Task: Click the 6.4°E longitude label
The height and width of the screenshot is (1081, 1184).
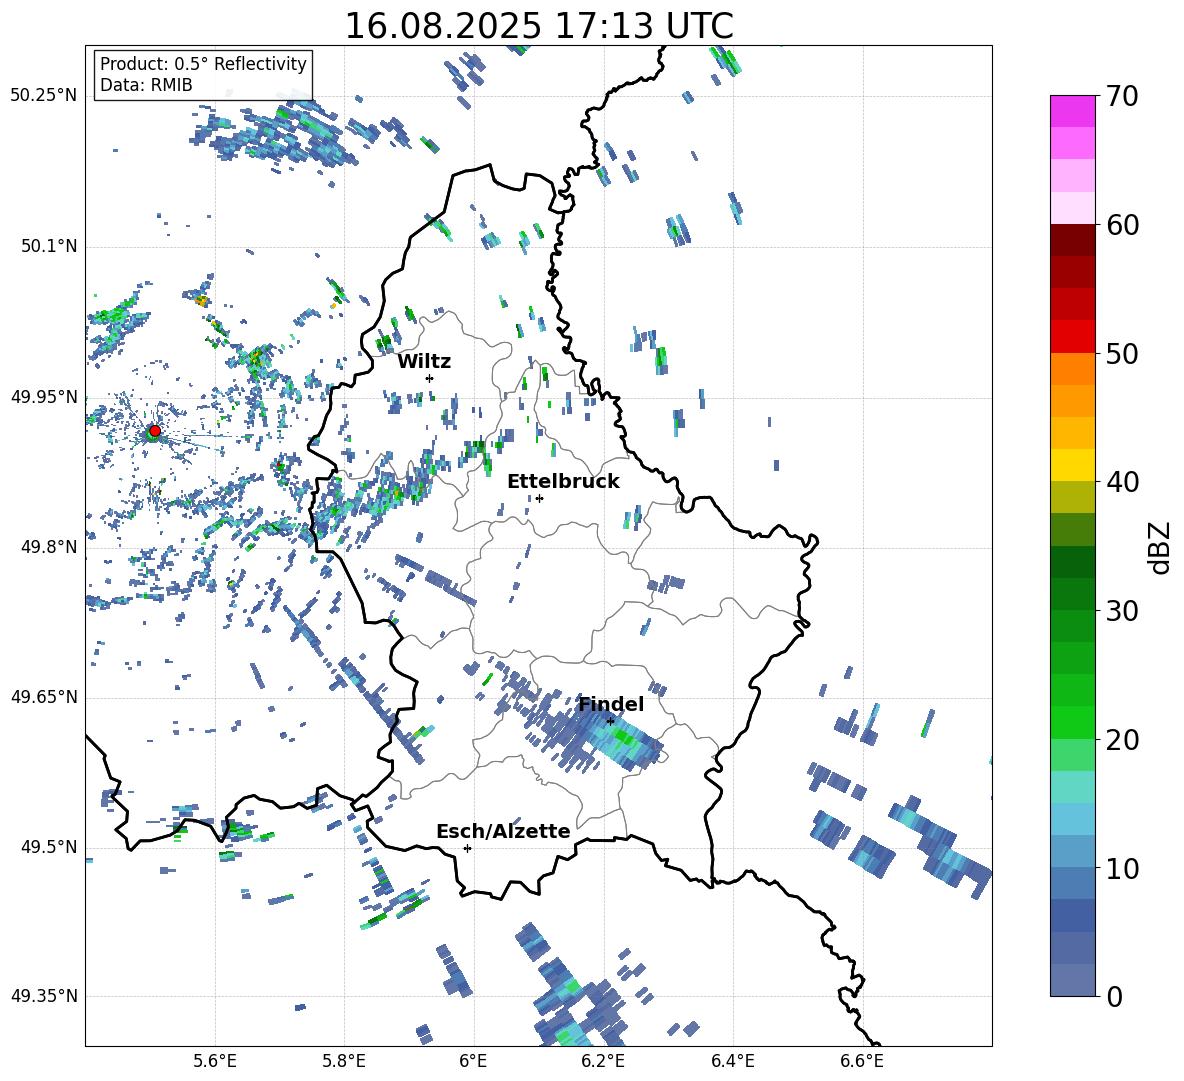Action: tap(732, 1061)
